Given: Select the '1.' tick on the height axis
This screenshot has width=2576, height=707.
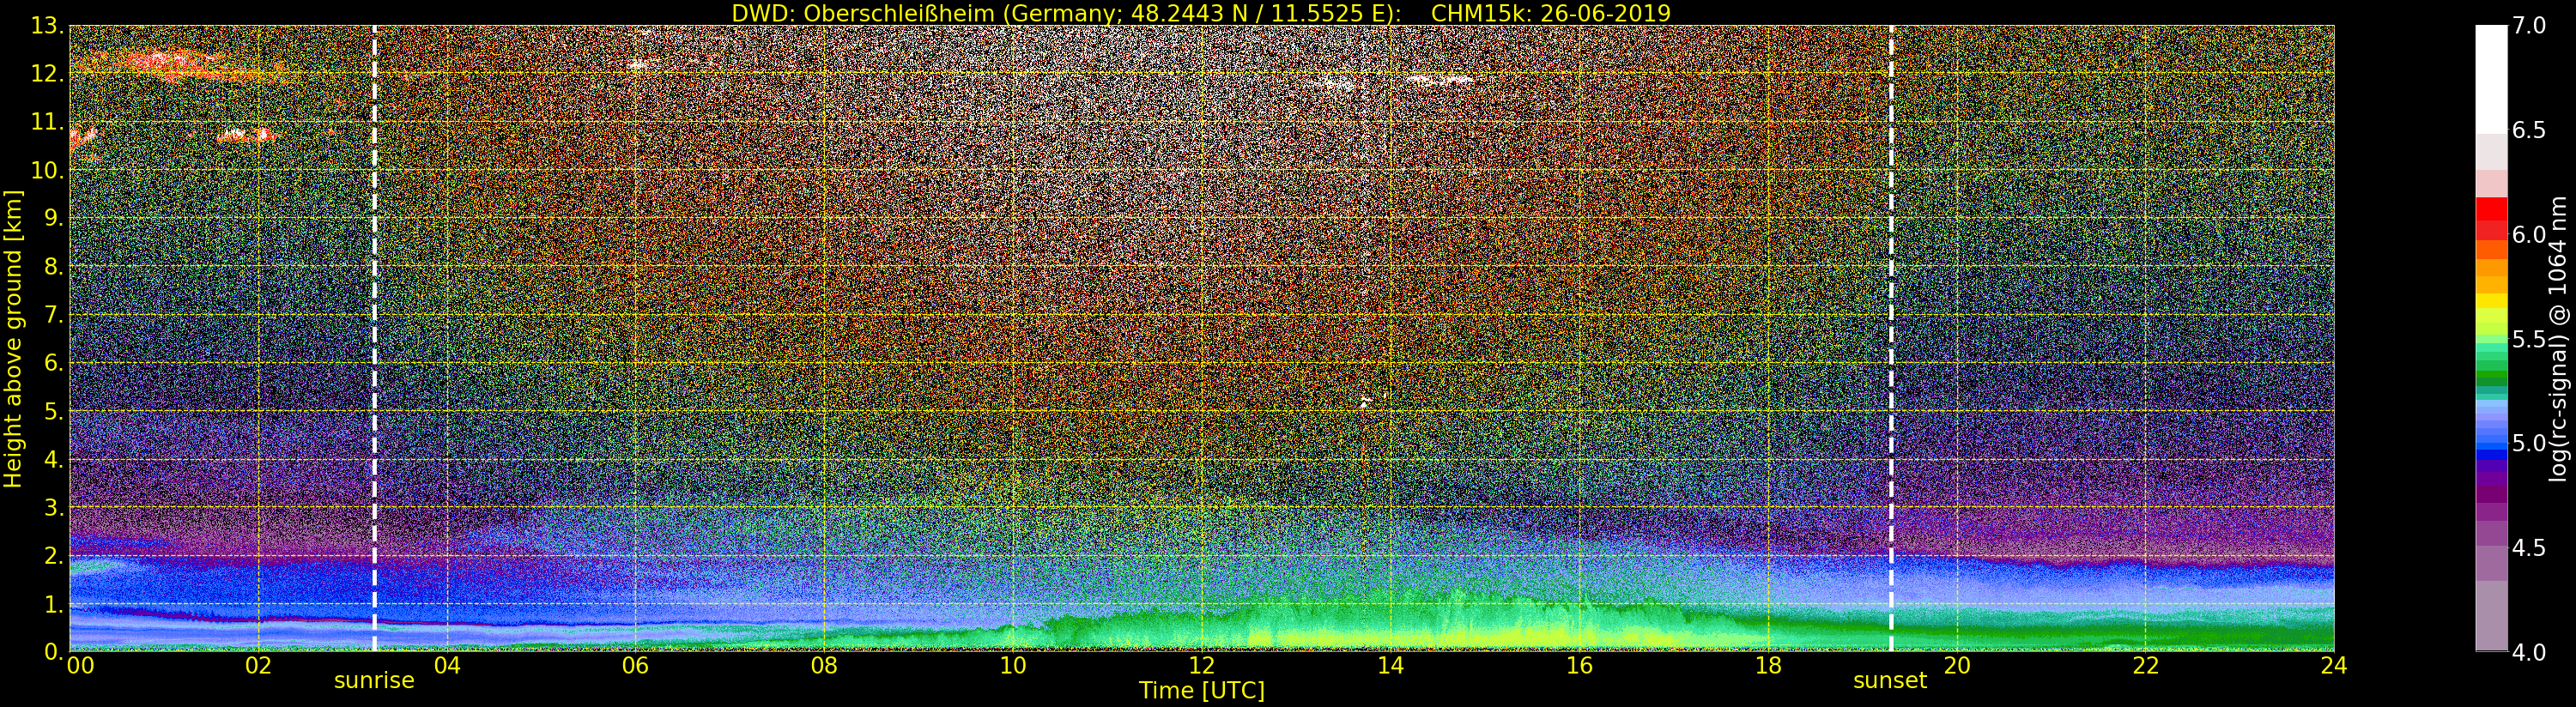Looking at the screenshot, I should coord(54,604).
